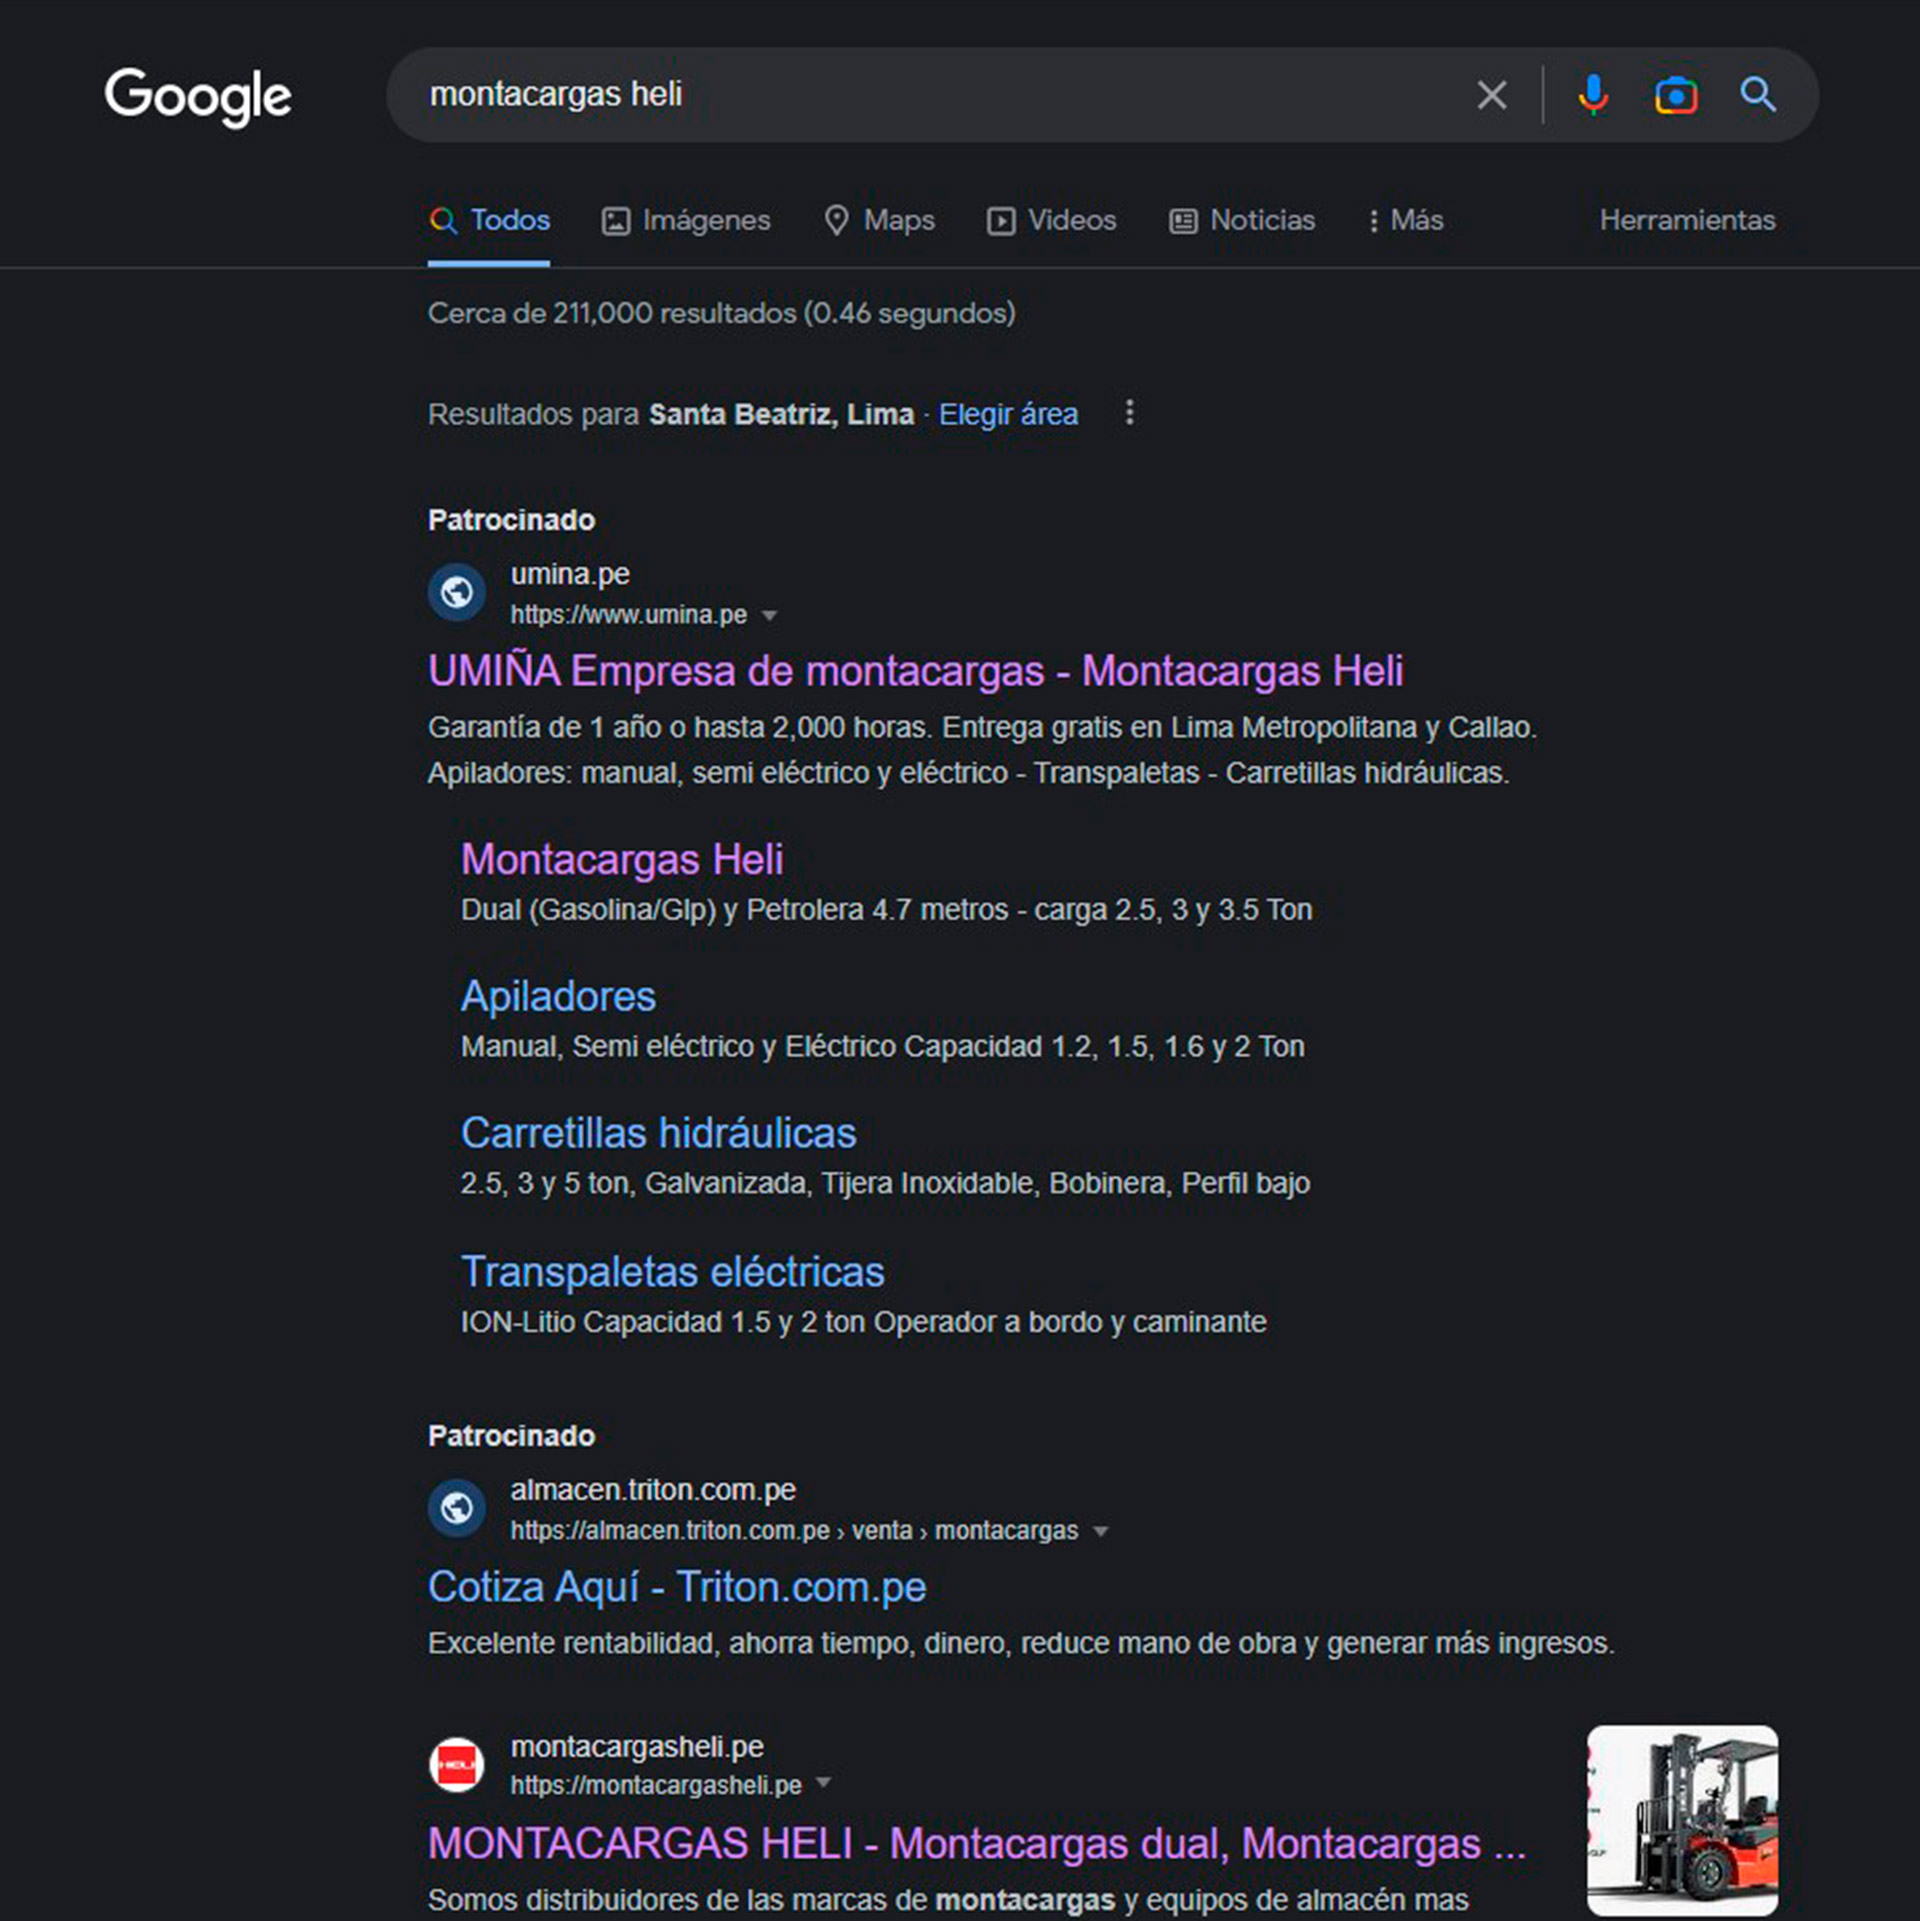Click Patrocinado label above triton result

click(x=511, y=1436)
